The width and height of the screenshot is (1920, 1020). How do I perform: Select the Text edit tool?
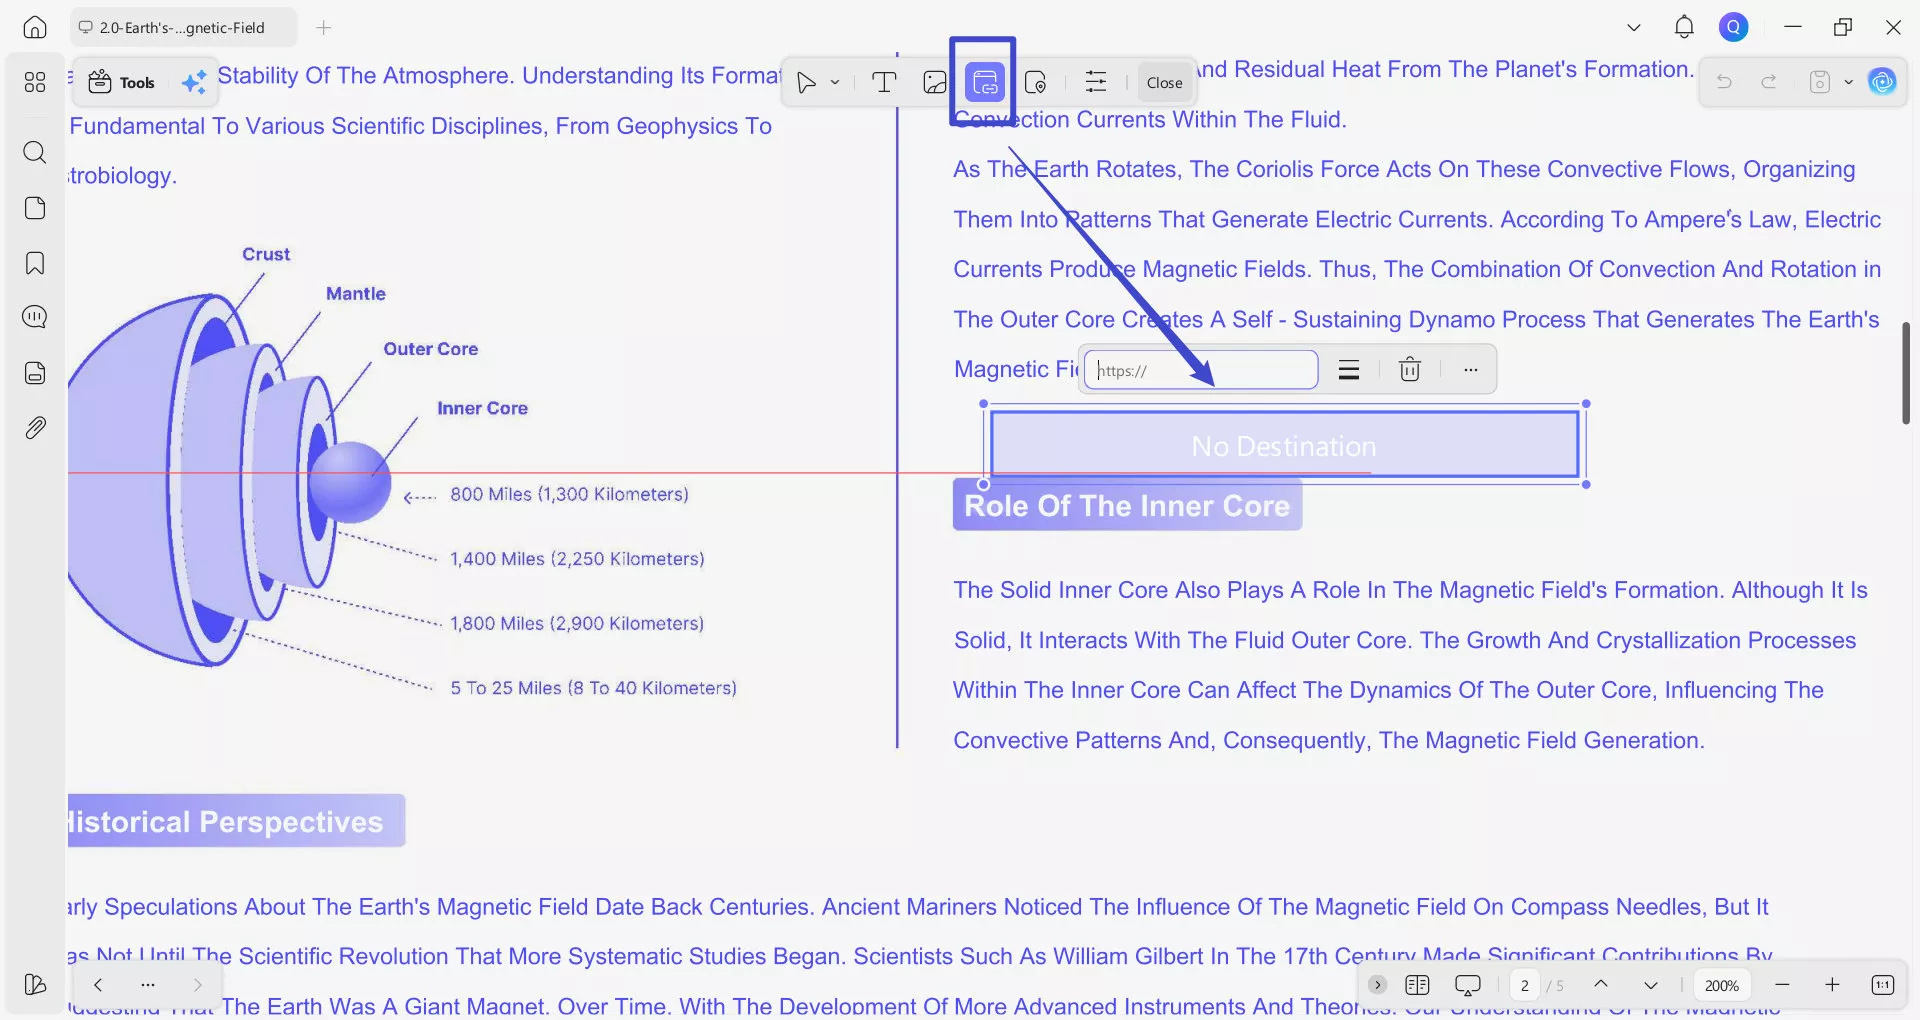(884, 82)
